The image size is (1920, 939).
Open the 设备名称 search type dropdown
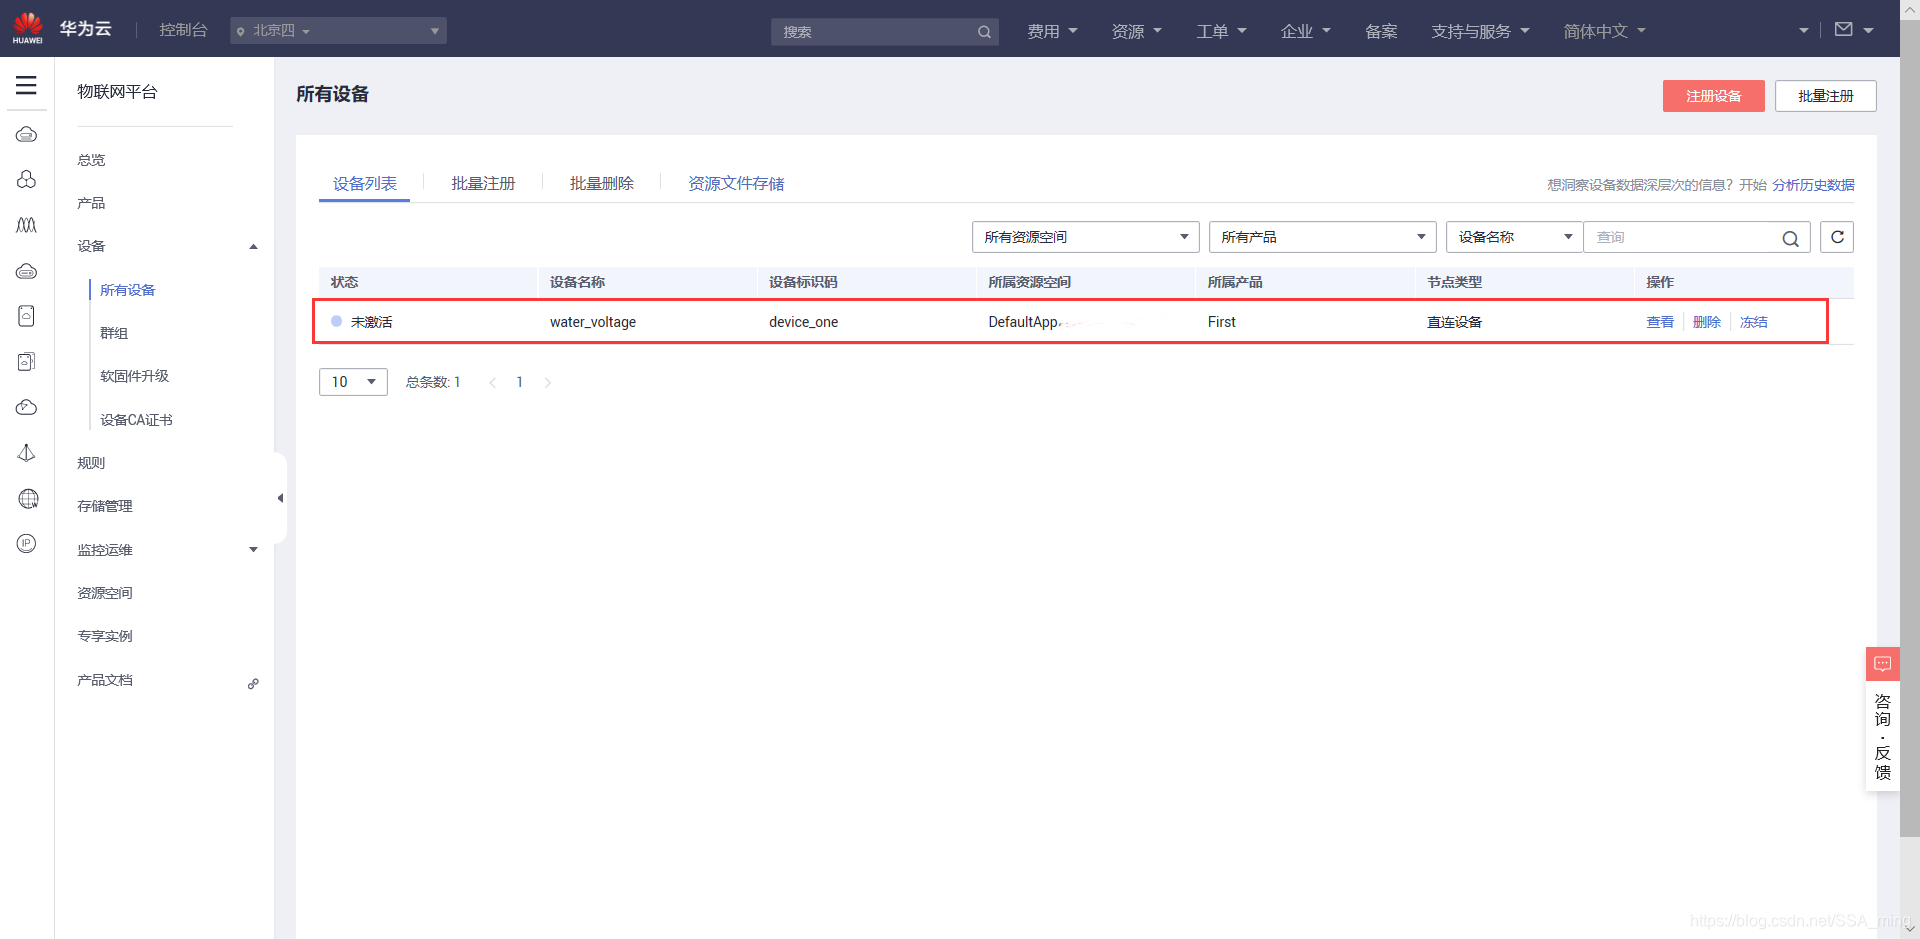click(x=1514, y=237)
